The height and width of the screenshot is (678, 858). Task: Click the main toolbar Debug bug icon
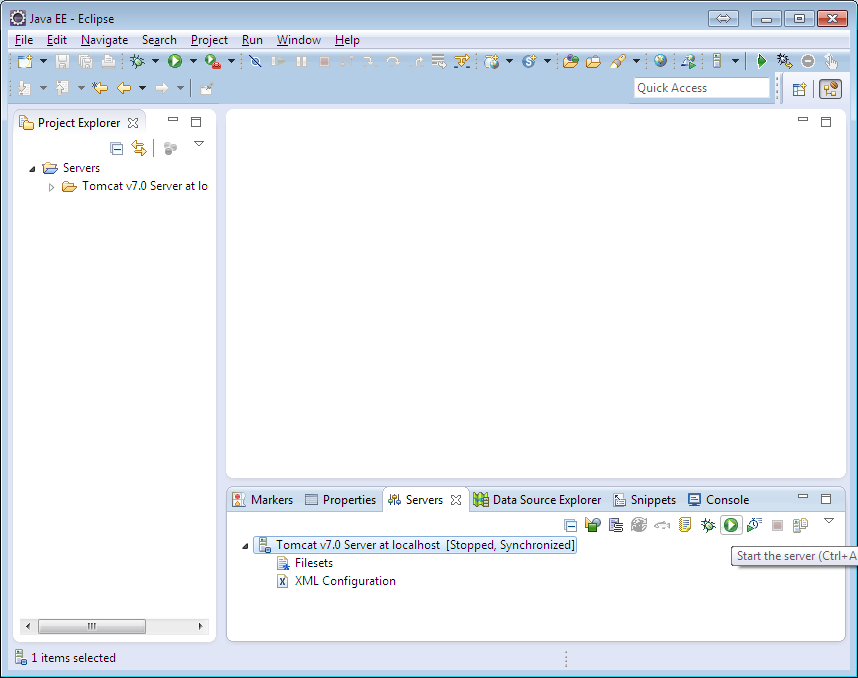pos(137,61)
